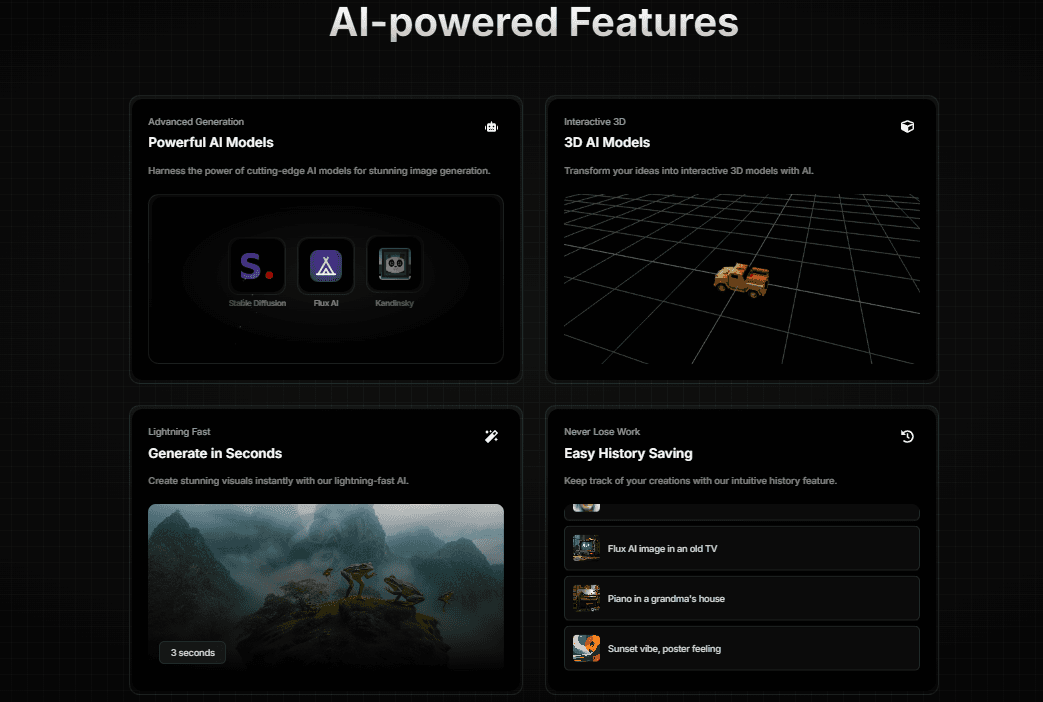The image size is (1043, 702).
Task: Click description 'Harness the power of cutting-edge AI models'
Action: pyautogui.click(x=319, y=171)
